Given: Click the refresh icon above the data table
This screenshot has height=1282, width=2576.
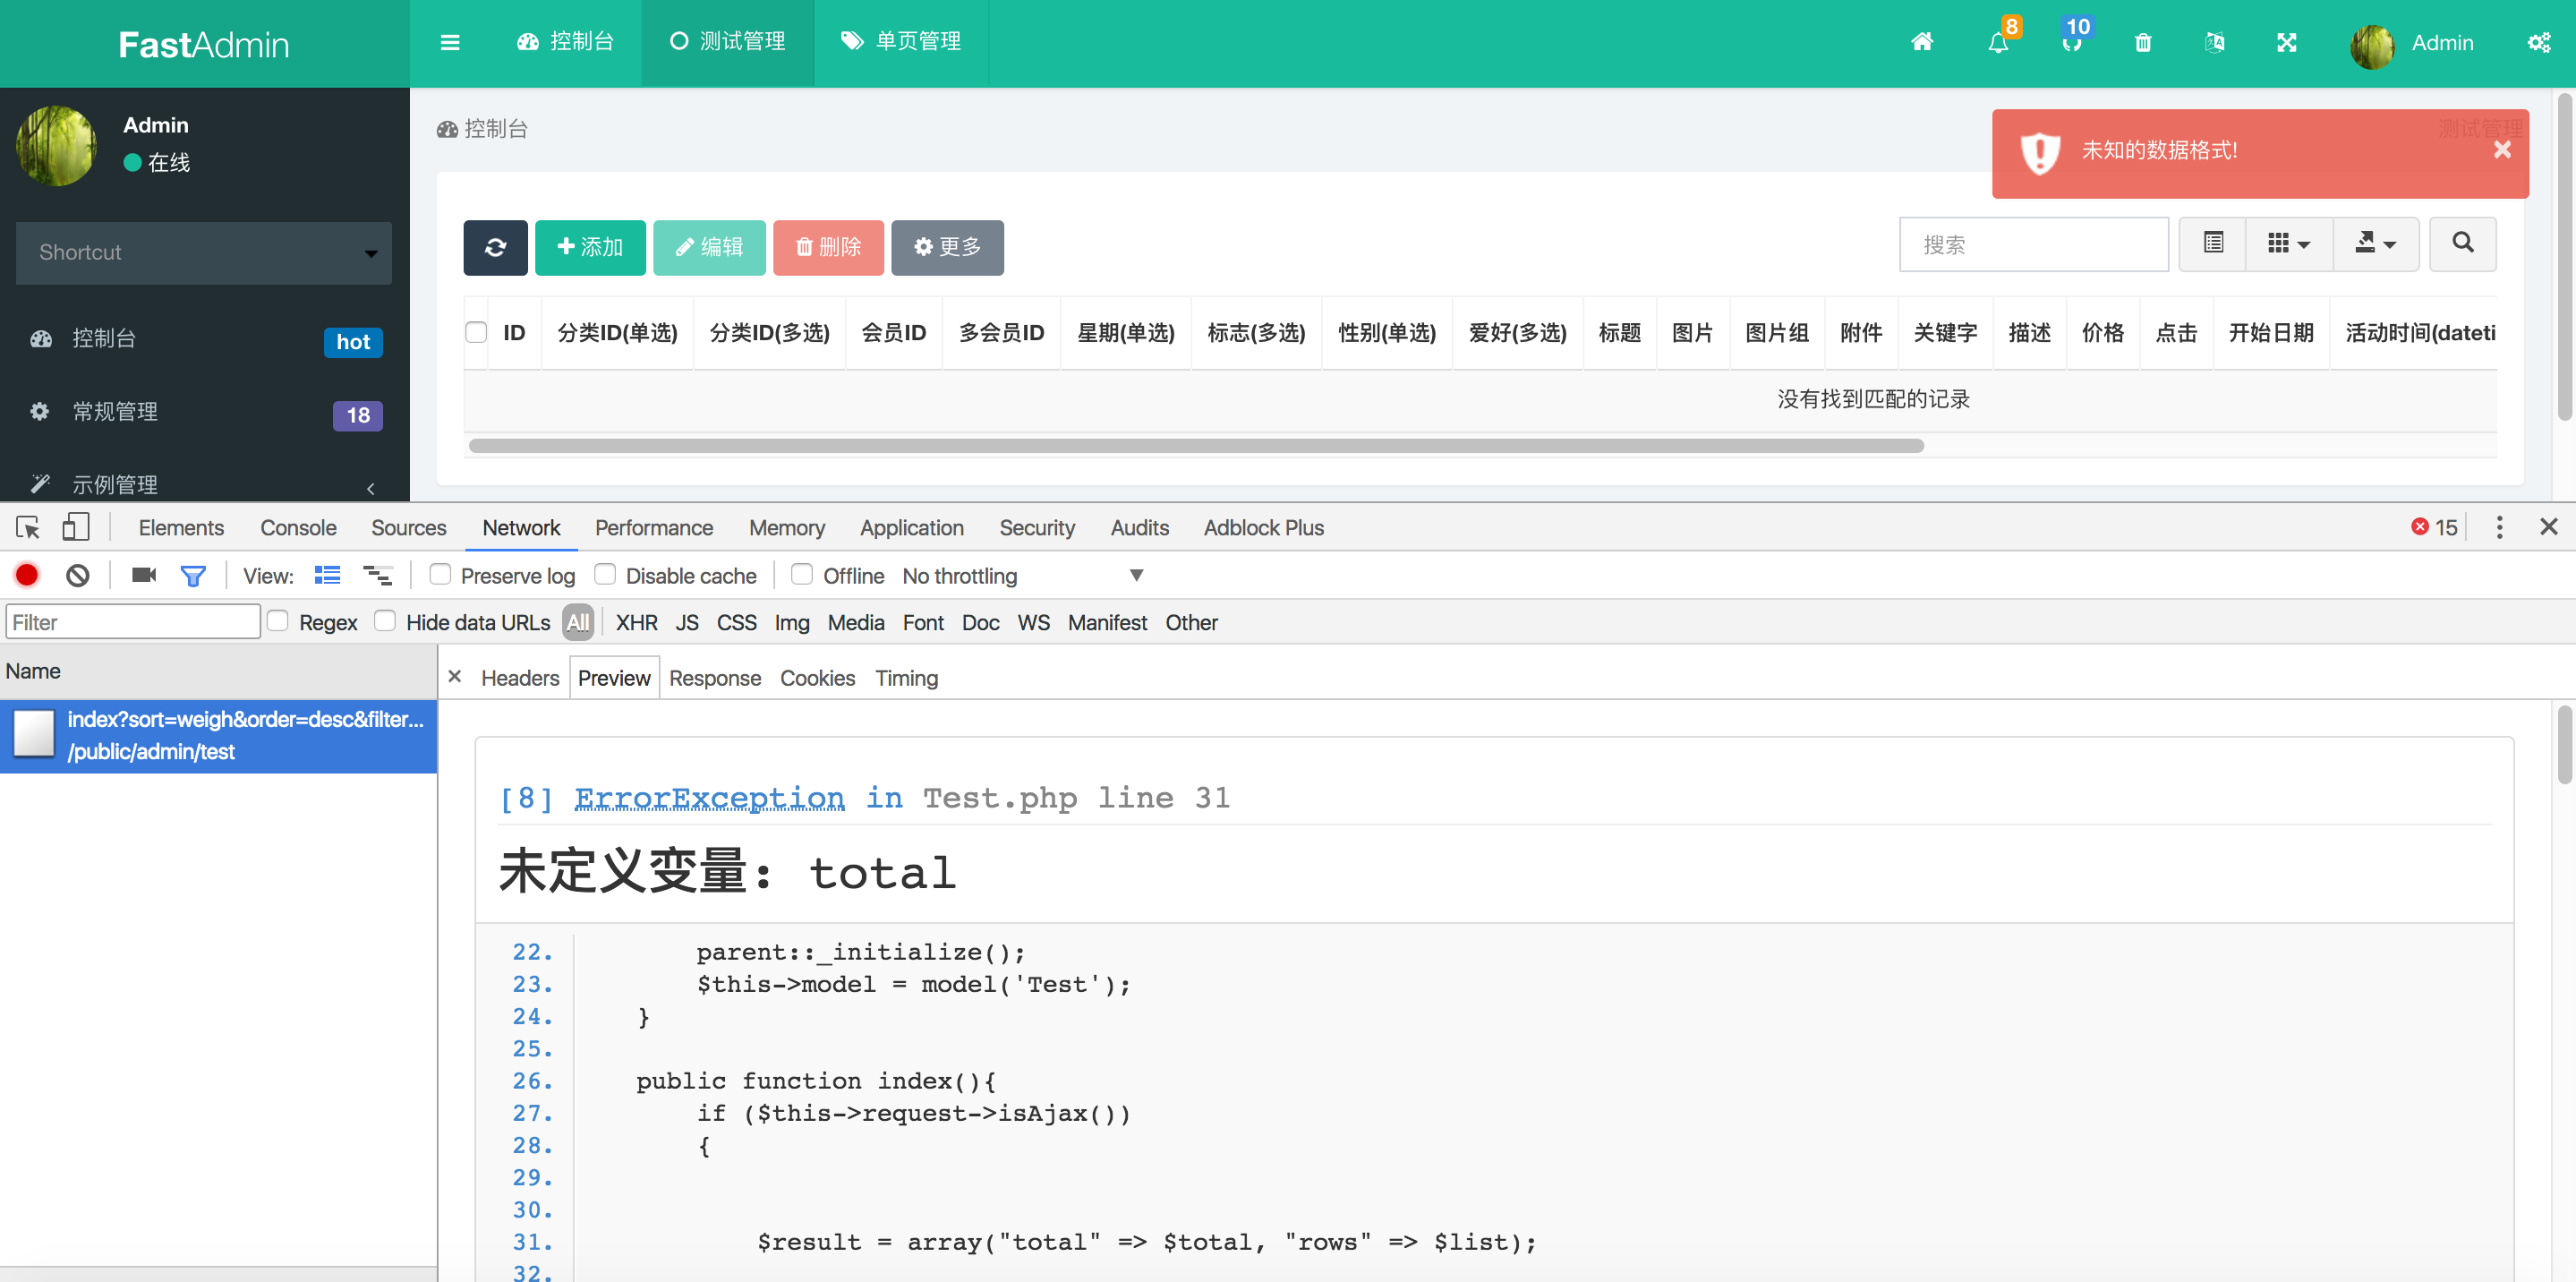Looking at the screenshot, I should (495, 247).
